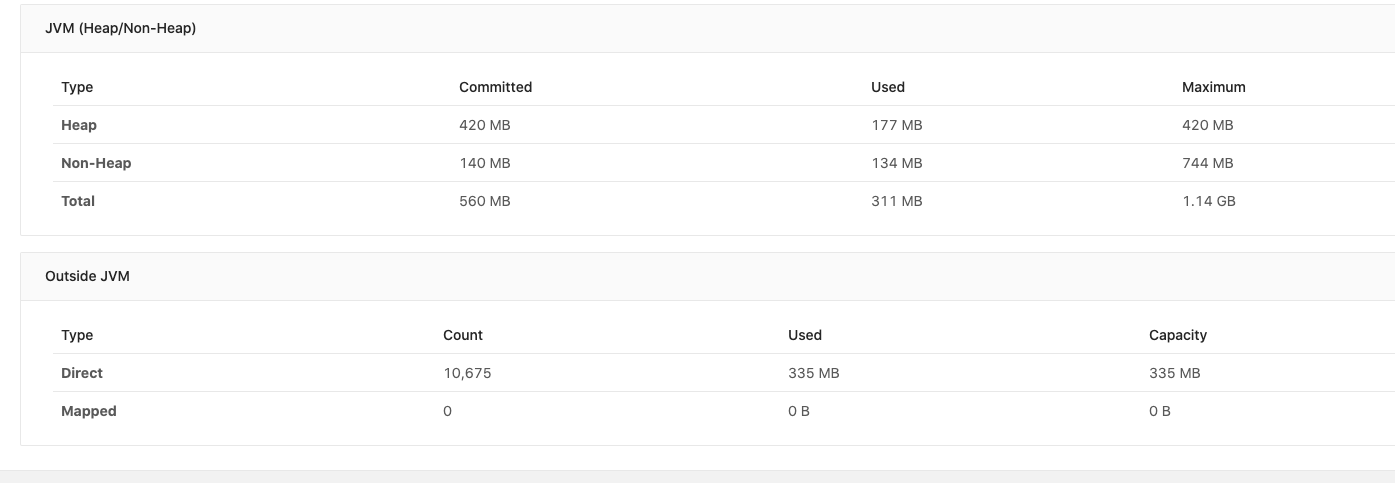Image resolution: width=1395 pixels, height=483 pixels.
Task: Click the Heap used value 177 MB
Action: tap(896, 125)
